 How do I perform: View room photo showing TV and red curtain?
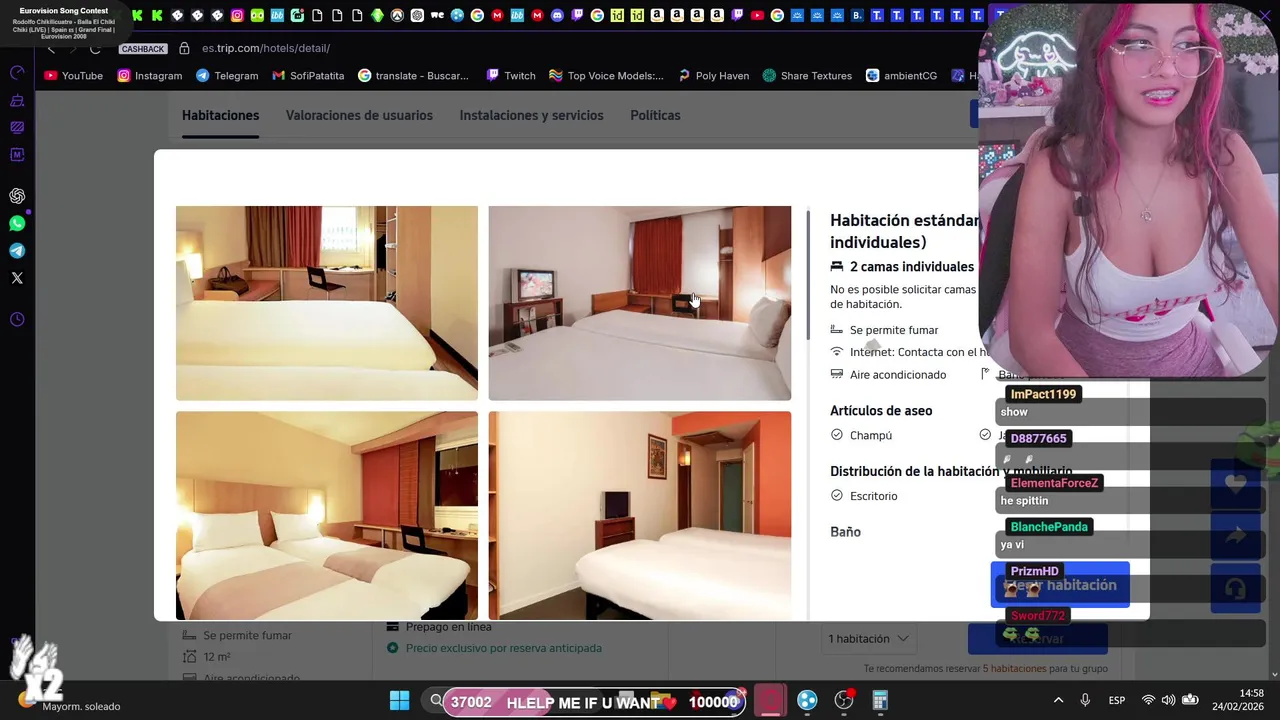pyautogui.click(x=639, y=303)
